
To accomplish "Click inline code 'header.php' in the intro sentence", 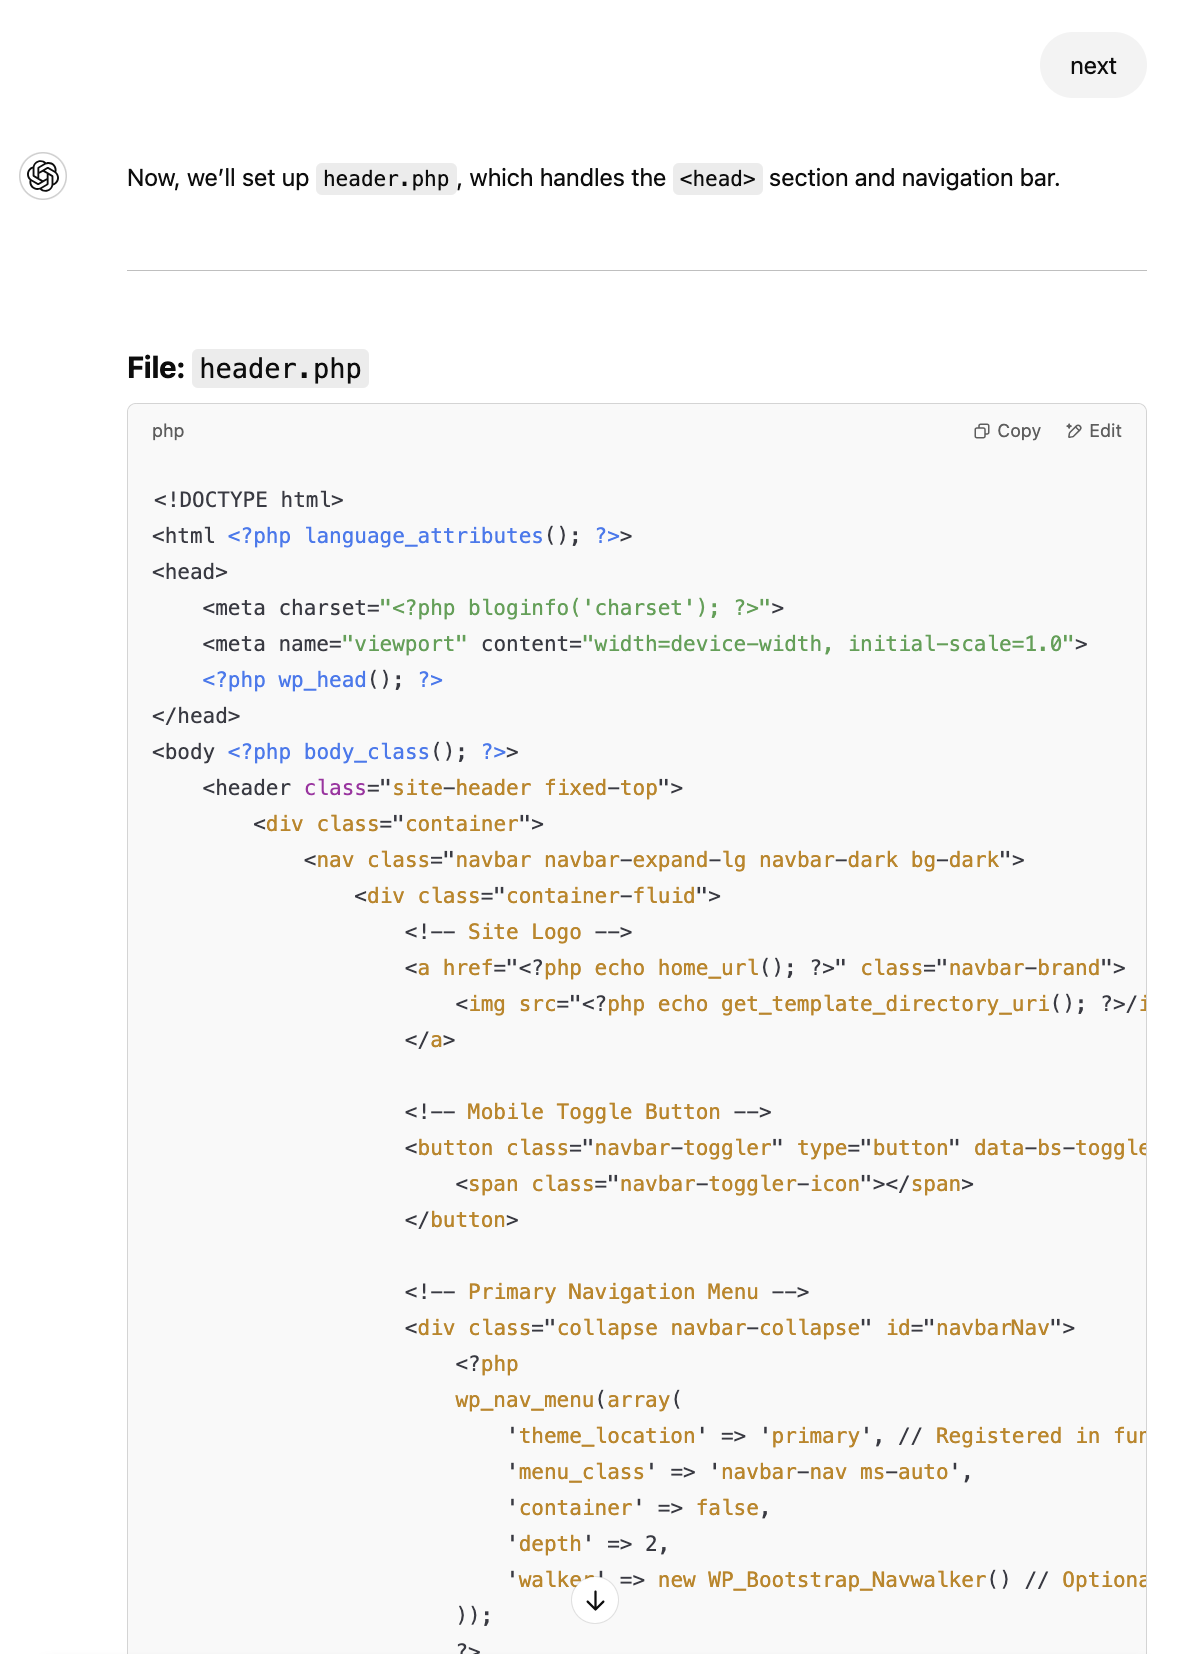I will (x=386, y=179).
